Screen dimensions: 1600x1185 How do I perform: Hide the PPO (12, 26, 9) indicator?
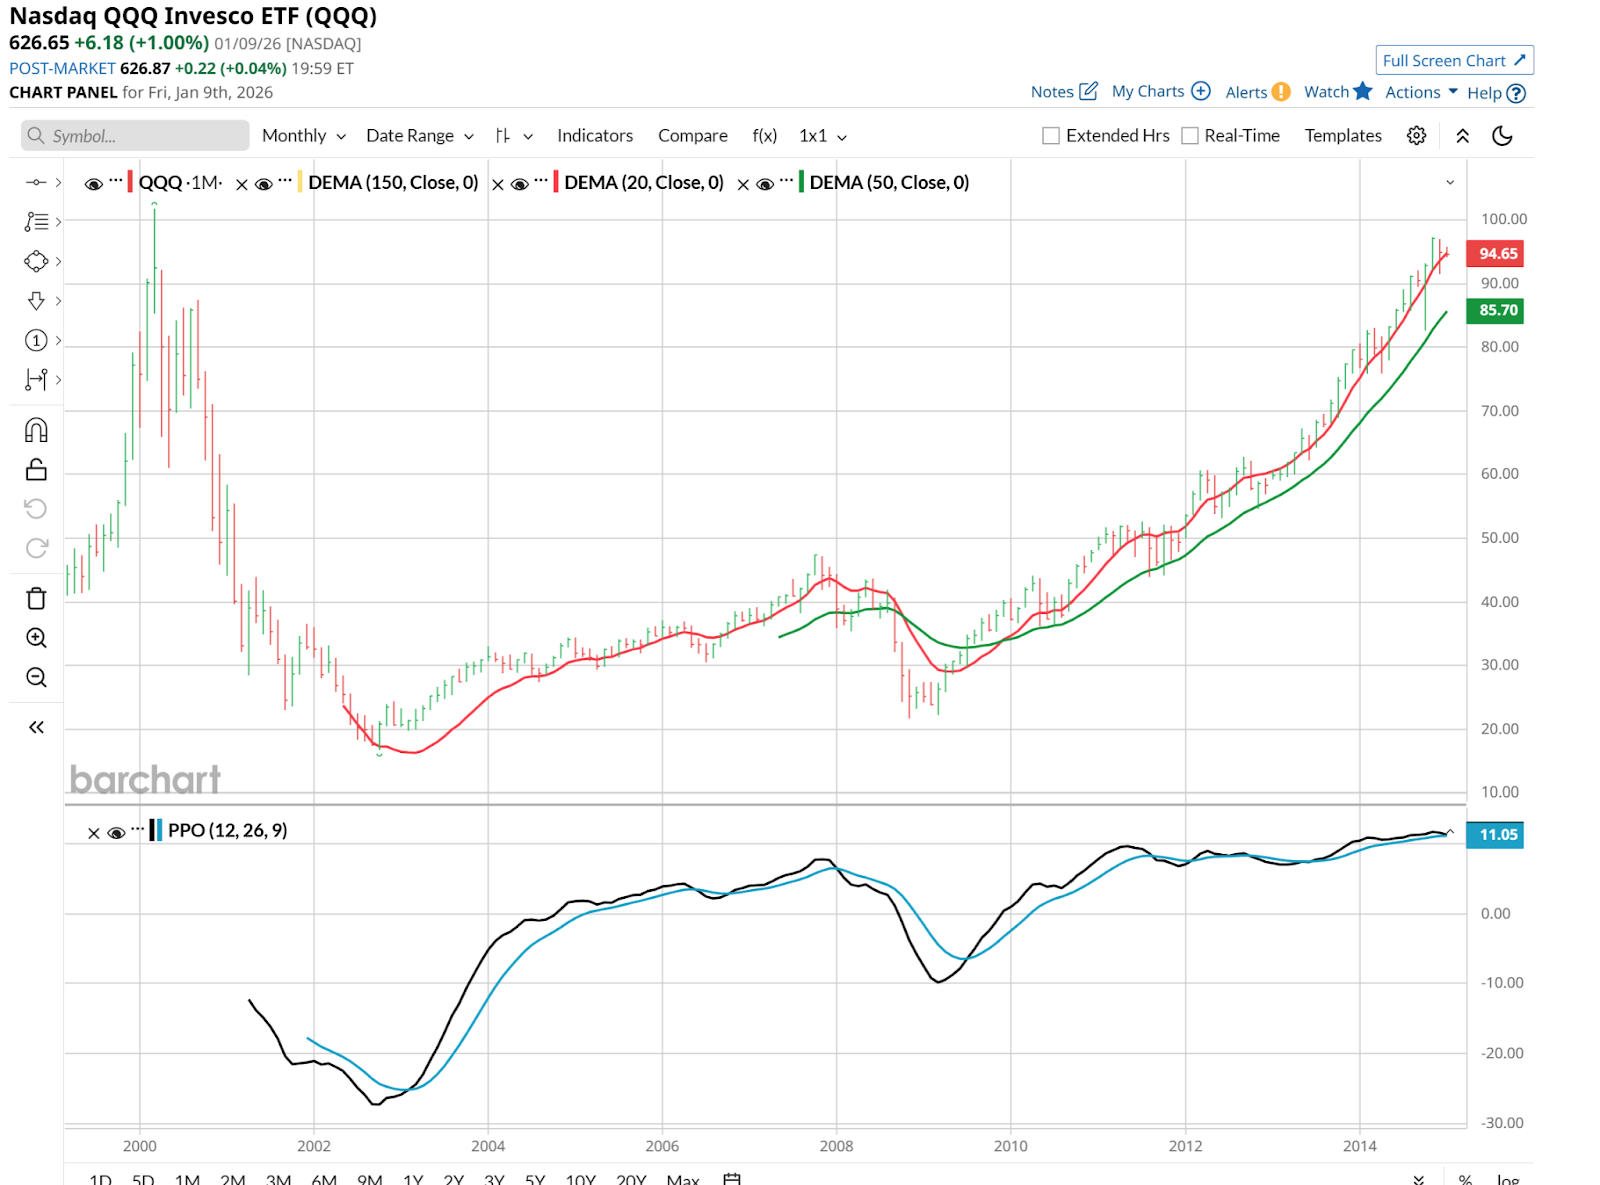116,832
